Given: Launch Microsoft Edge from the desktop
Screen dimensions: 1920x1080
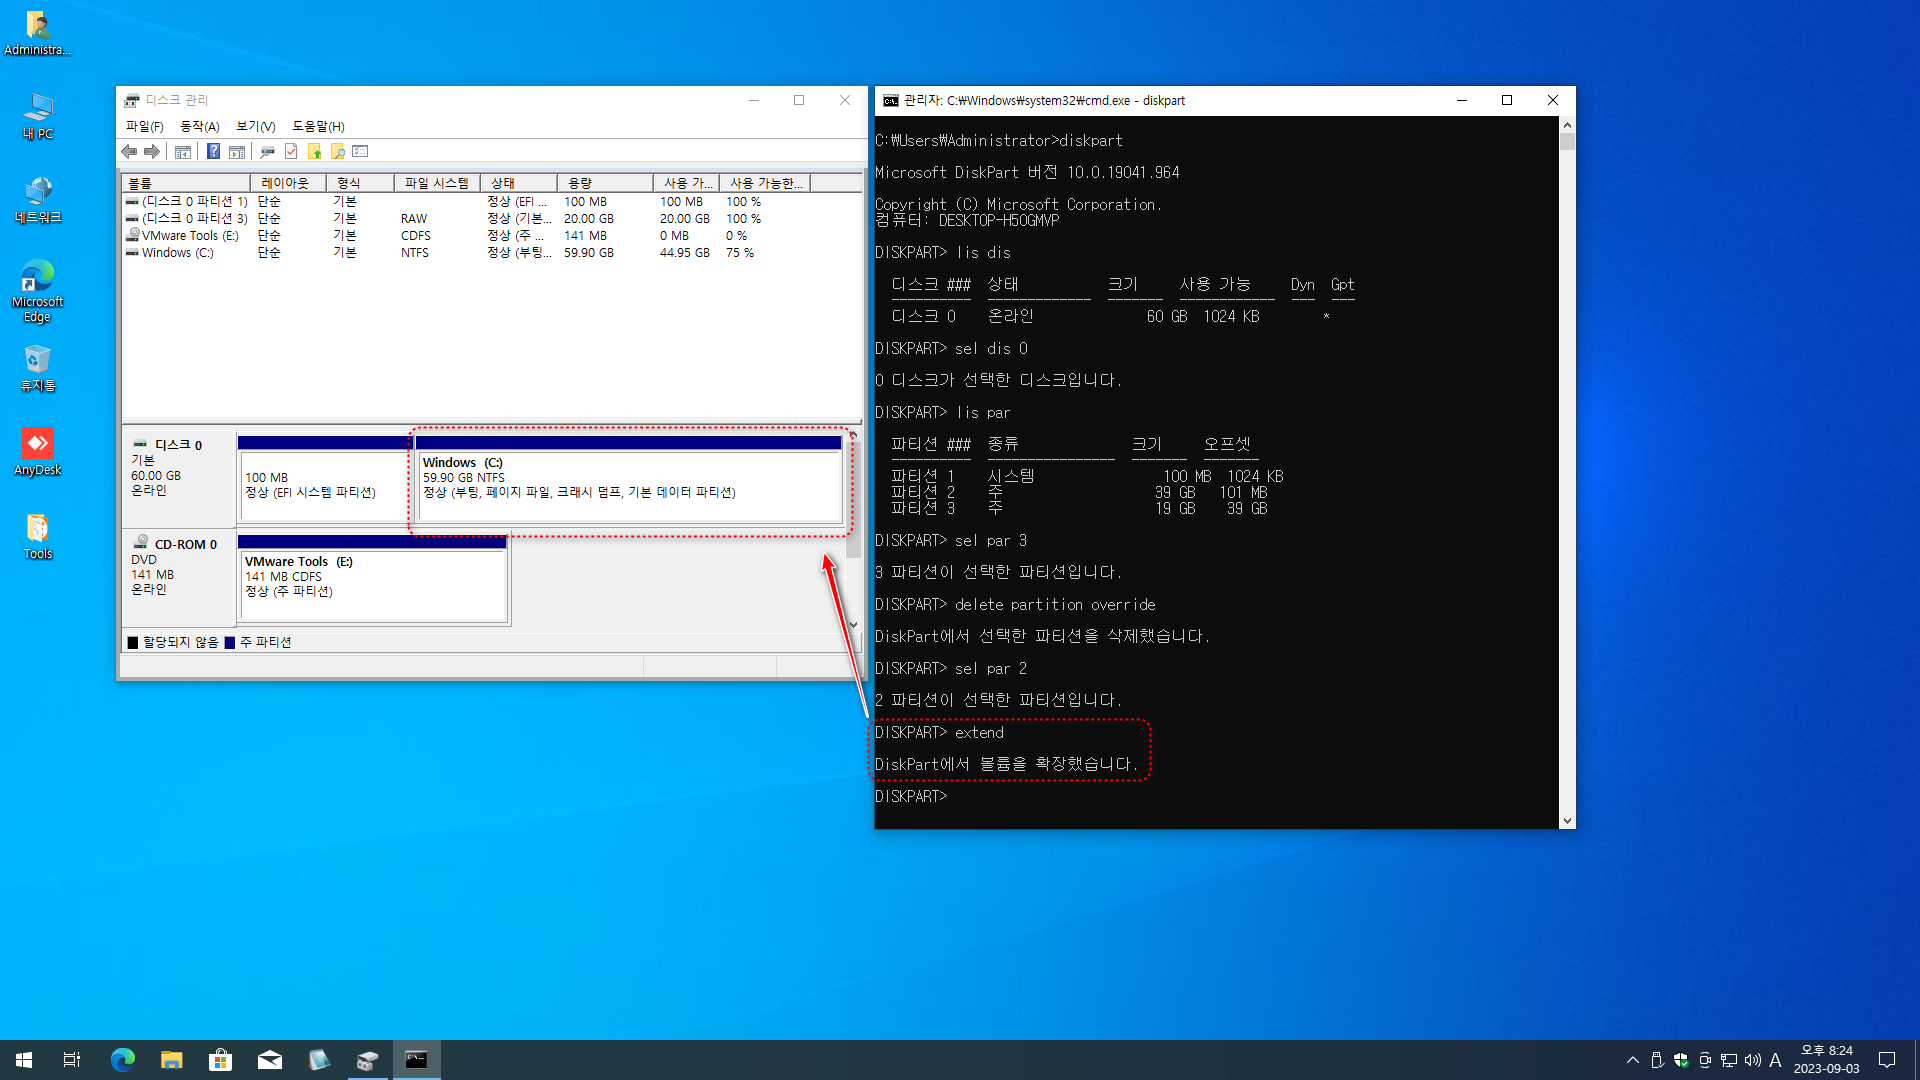Looking at the screenshot, I should click(37, 291).
